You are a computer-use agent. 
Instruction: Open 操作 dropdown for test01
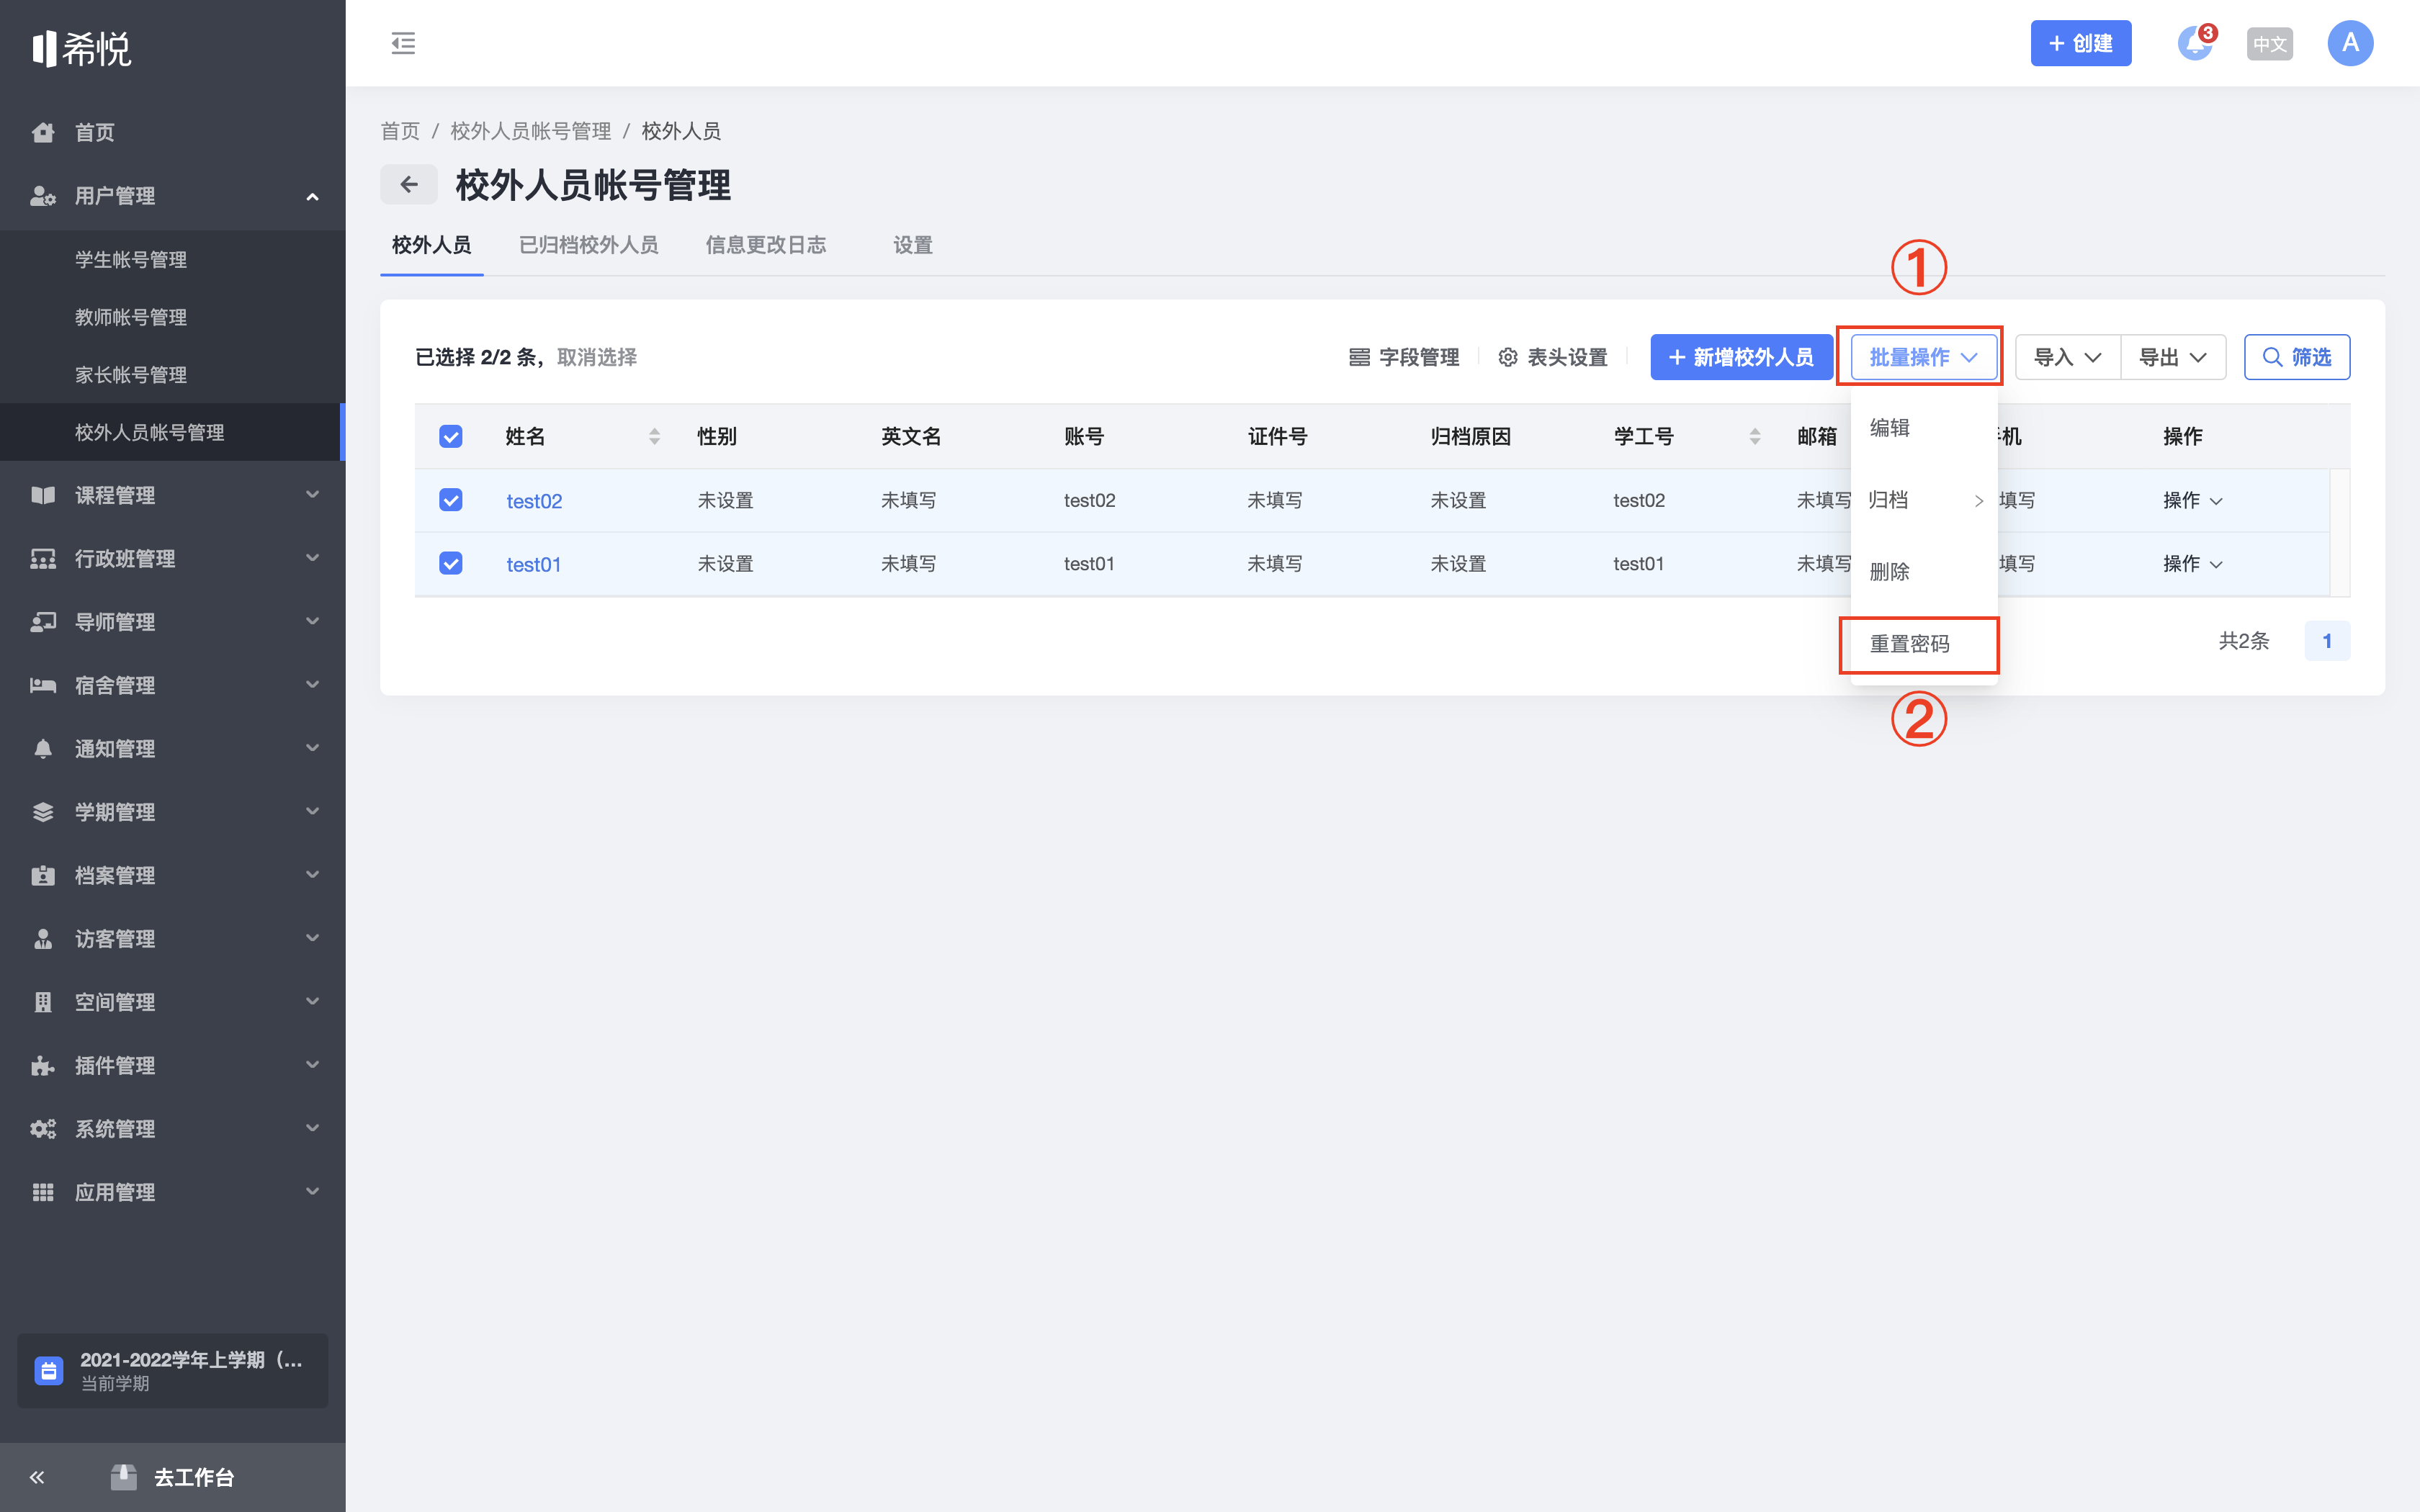coord(2193,564)
